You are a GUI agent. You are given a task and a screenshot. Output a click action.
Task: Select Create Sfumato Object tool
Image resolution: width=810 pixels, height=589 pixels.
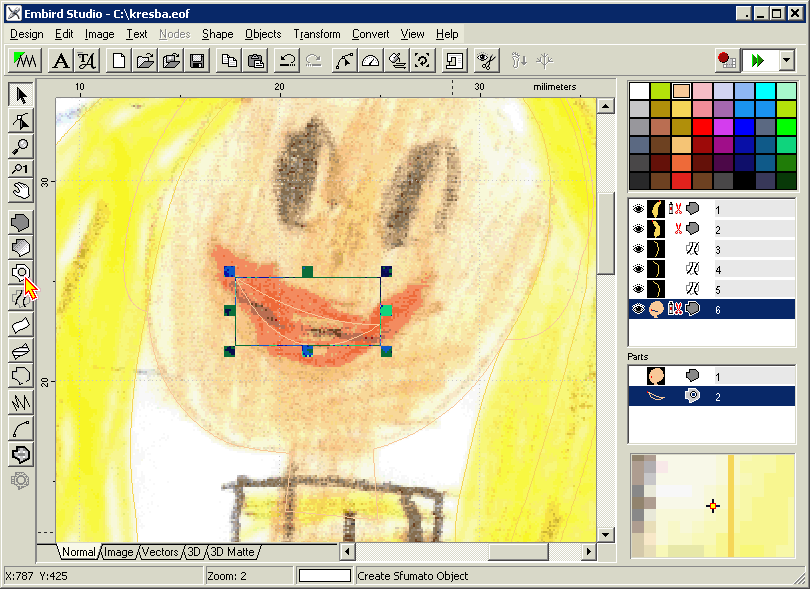click(21, 273)
